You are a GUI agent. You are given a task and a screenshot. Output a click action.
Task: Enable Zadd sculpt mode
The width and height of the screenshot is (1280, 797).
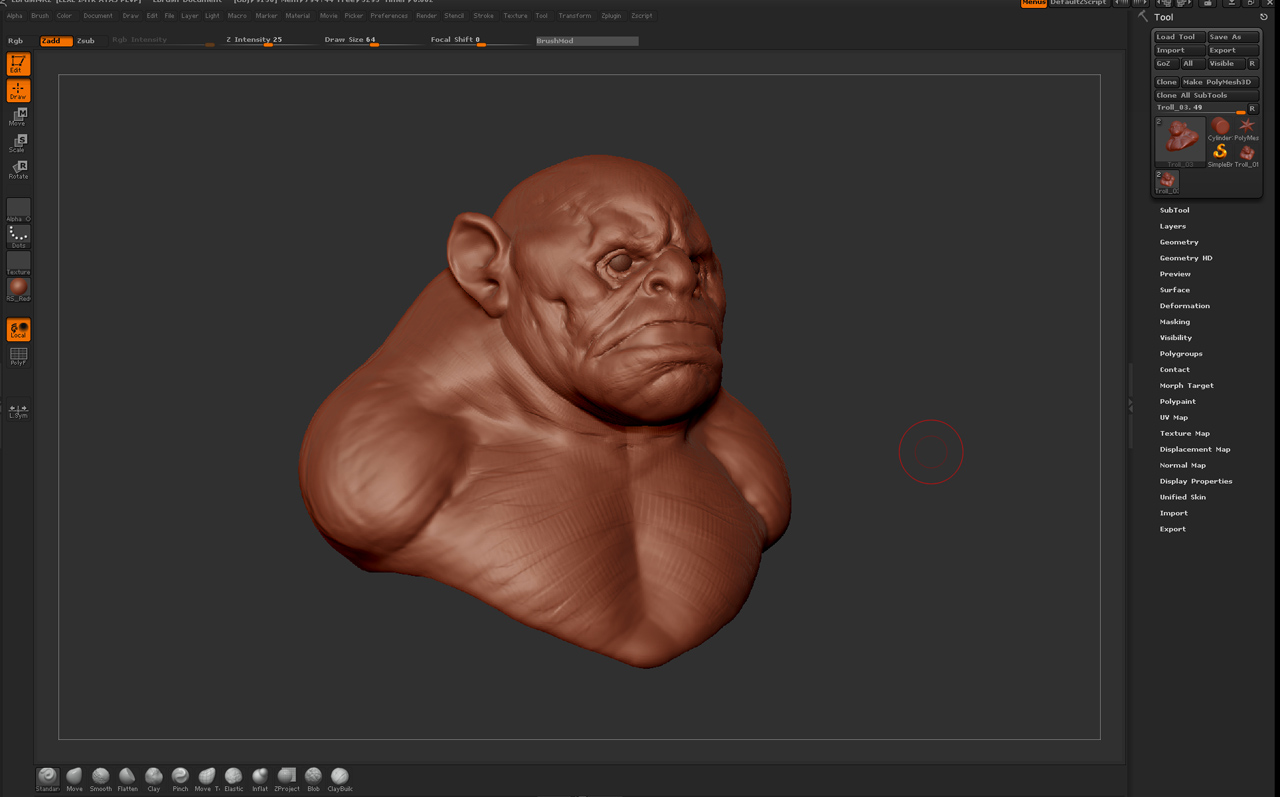56,41
